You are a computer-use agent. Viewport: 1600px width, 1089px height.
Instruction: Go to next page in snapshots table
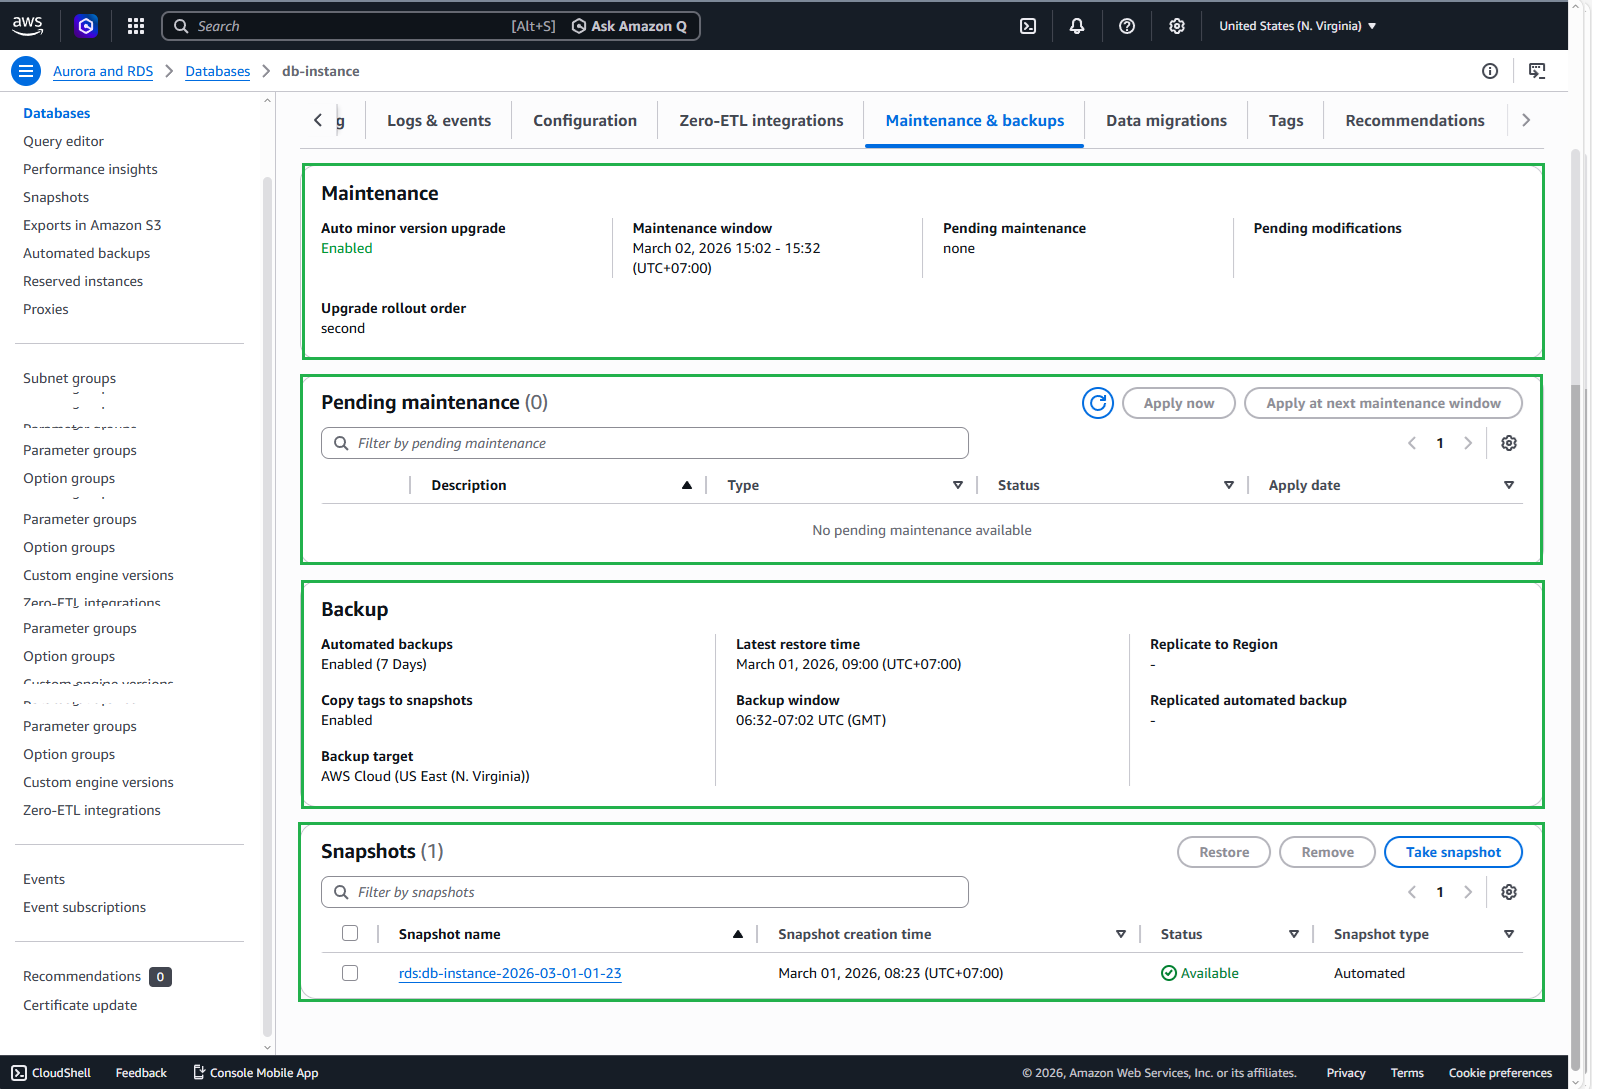1468,892
